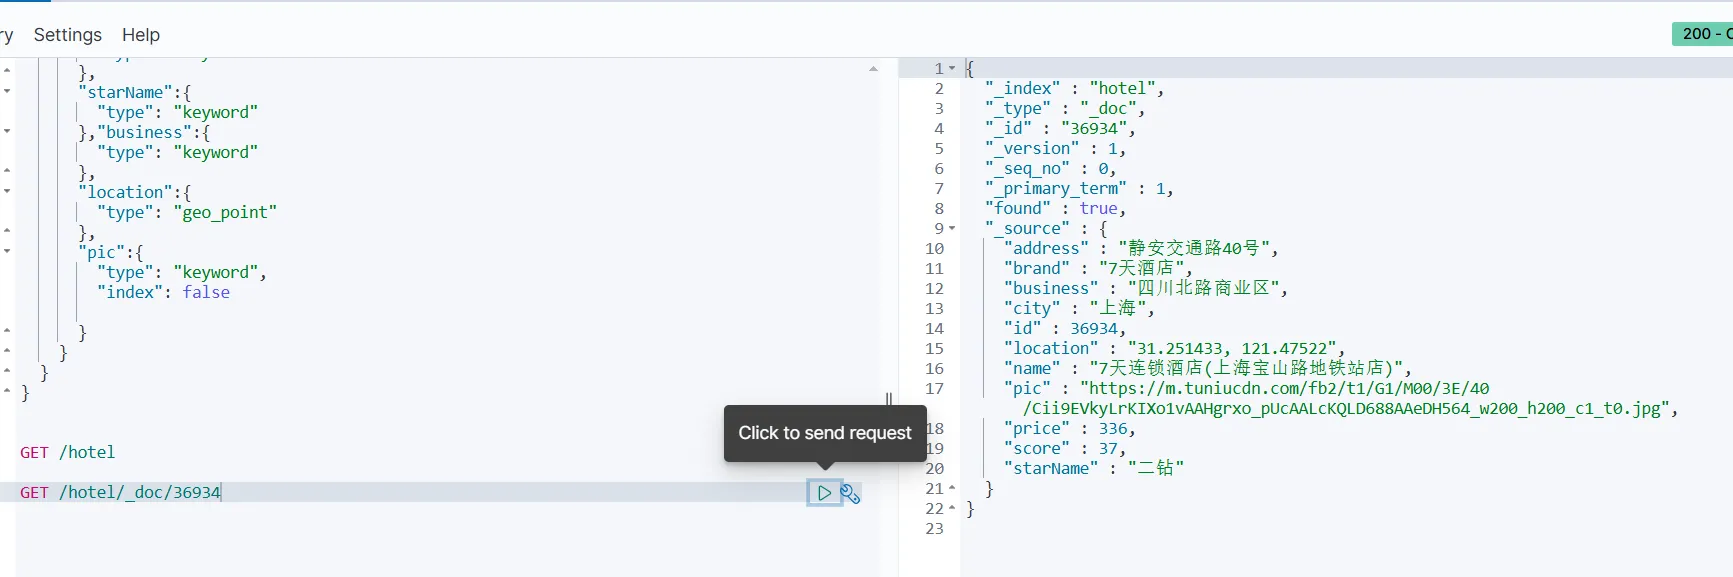
Task: Click line number 23 in the response gutter
Action: click(x=934, y=529)
